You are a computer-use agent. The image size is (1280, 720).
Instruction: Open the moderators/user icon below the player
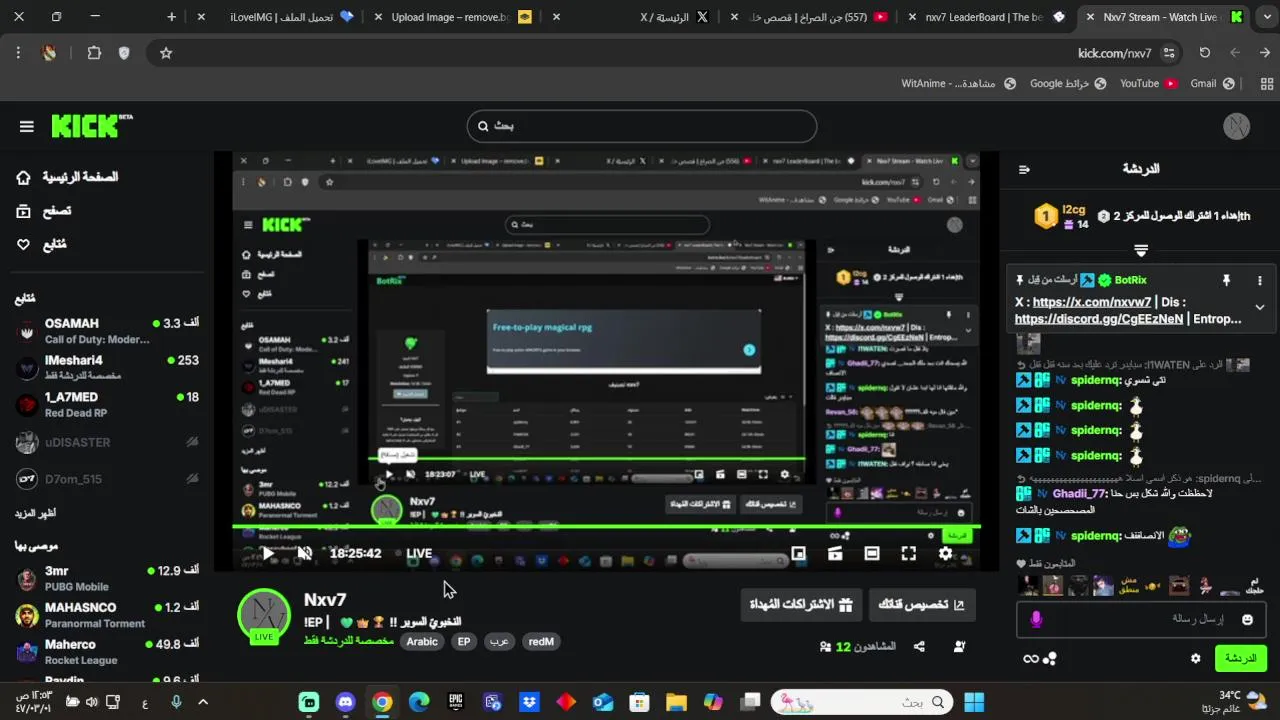(x=959, y=647)
